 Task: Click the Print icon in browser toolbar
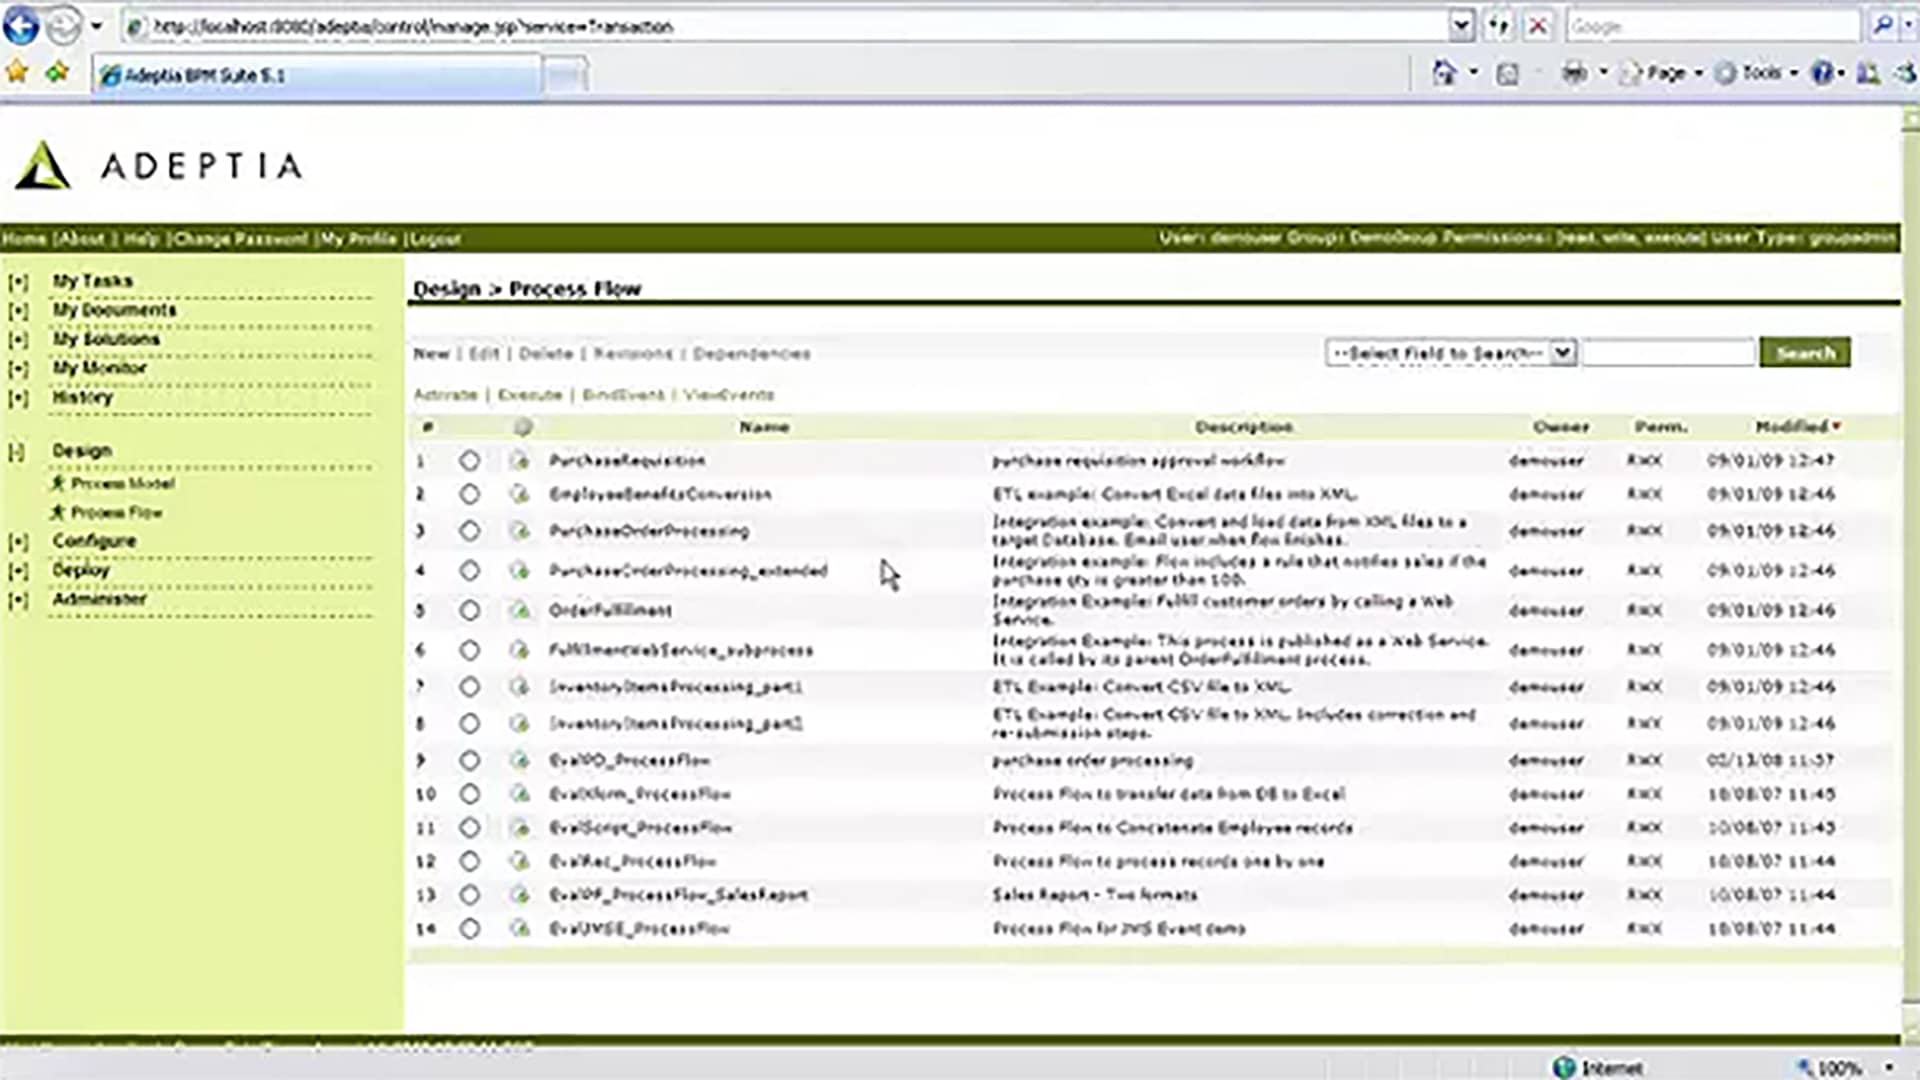(1574, 73)
